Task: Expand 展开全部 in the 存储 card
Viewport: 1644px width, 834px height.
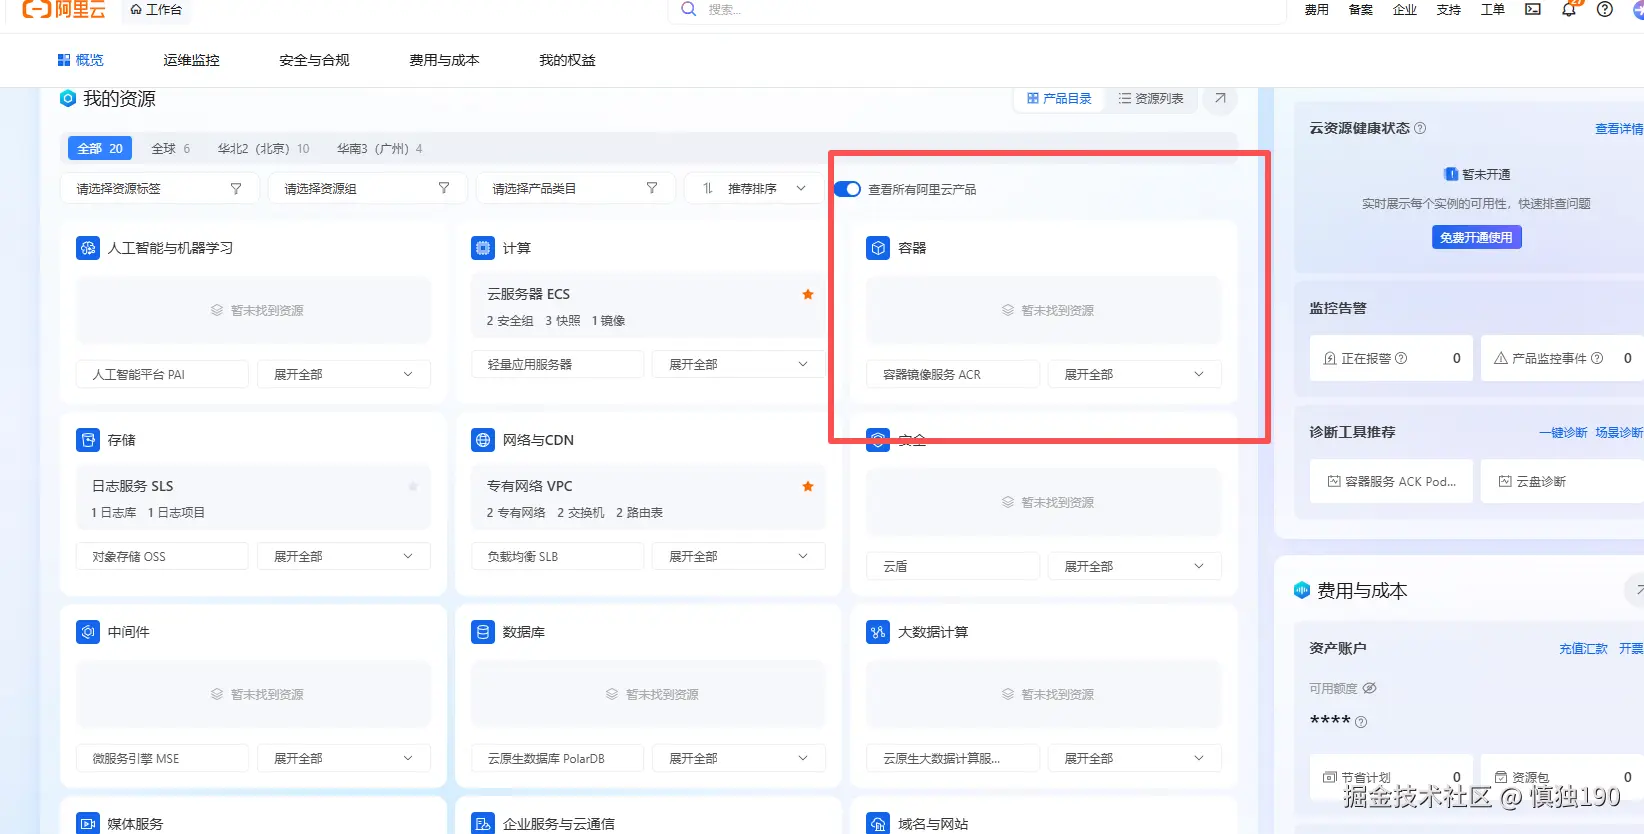Action: tap(344, 556)
